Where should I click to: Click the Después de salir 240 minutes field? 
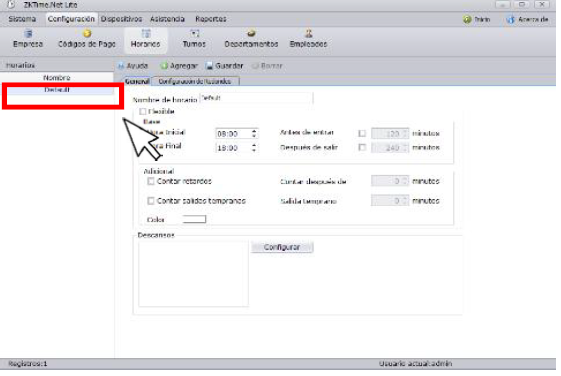click(x=390, y=147)
